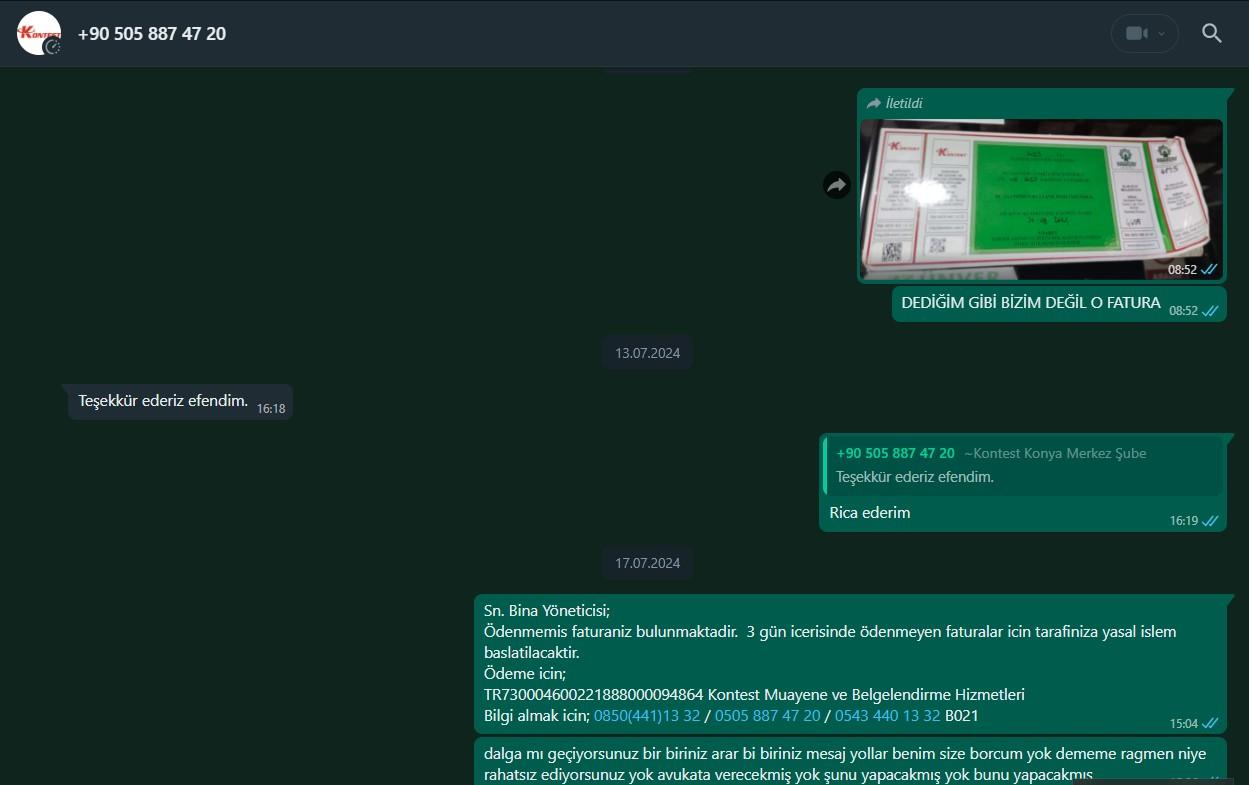Click read receipt ticks on 15:04 message
Image resolution: width=1249 pixels, height=785 pixels.
tap(1210, 723)
